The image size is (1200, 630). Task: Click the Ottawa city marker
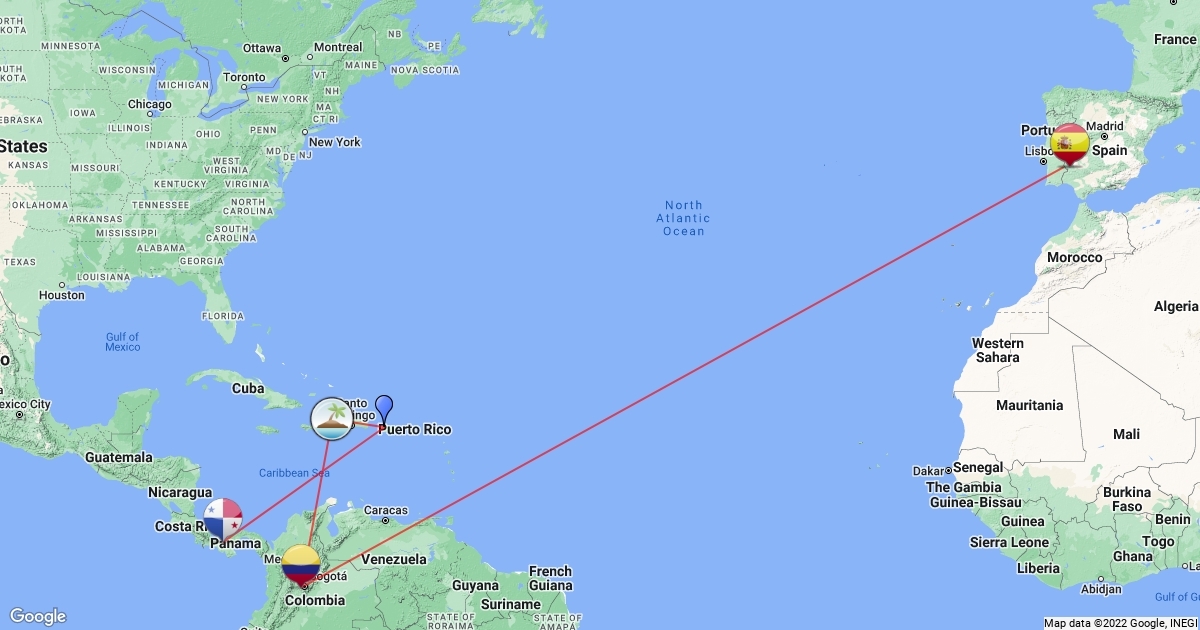285,57
